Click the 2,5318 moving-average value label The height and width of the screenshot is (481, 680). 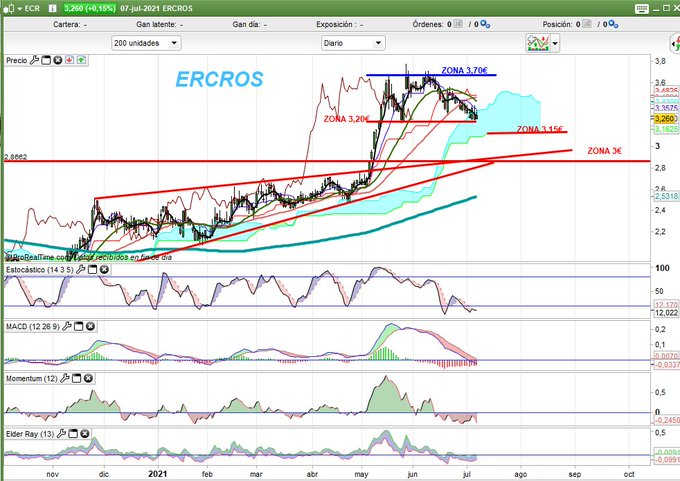tap(666, 196)
